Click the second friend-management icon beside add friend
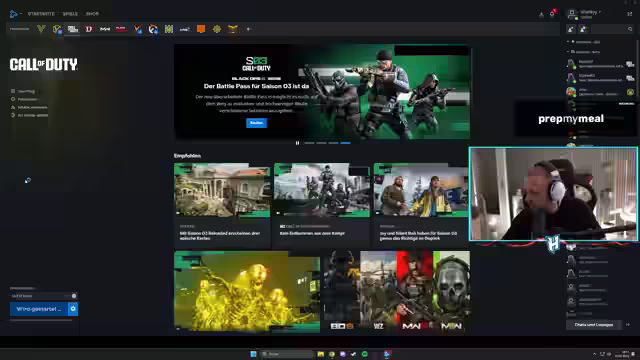 coord(583,29)
